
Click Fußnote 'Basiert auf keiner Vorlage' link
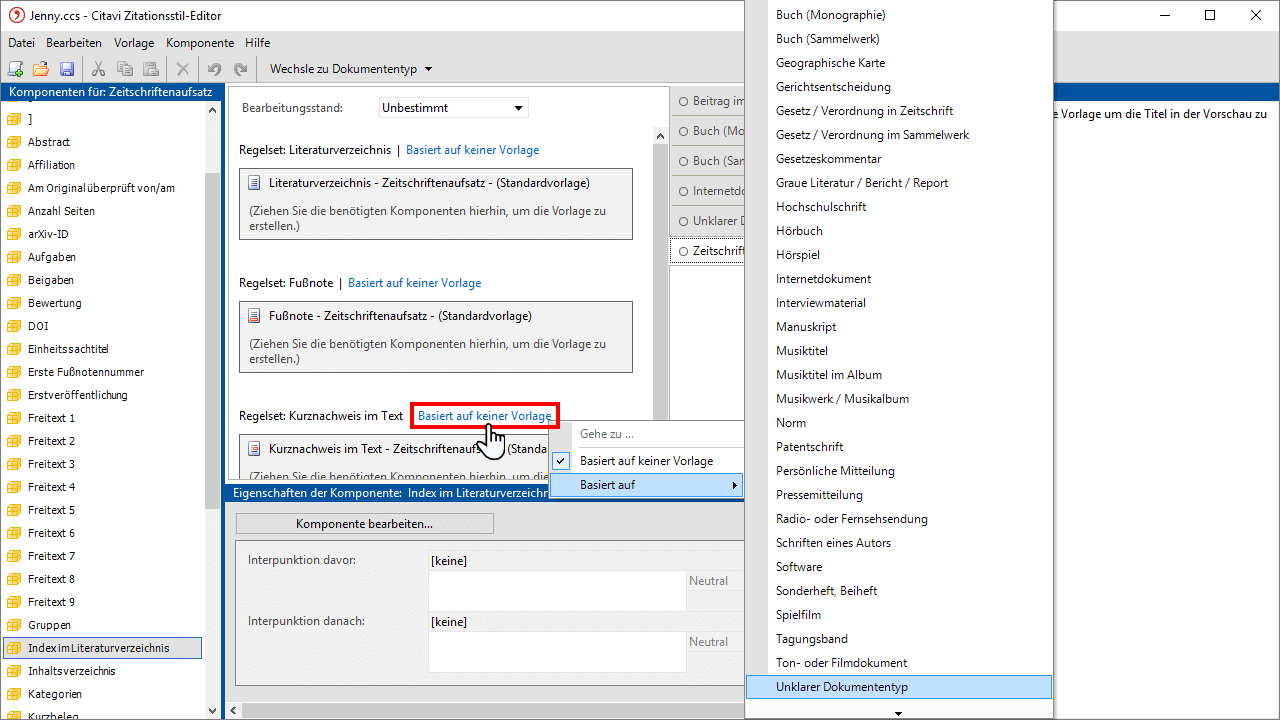click(414, 283)
